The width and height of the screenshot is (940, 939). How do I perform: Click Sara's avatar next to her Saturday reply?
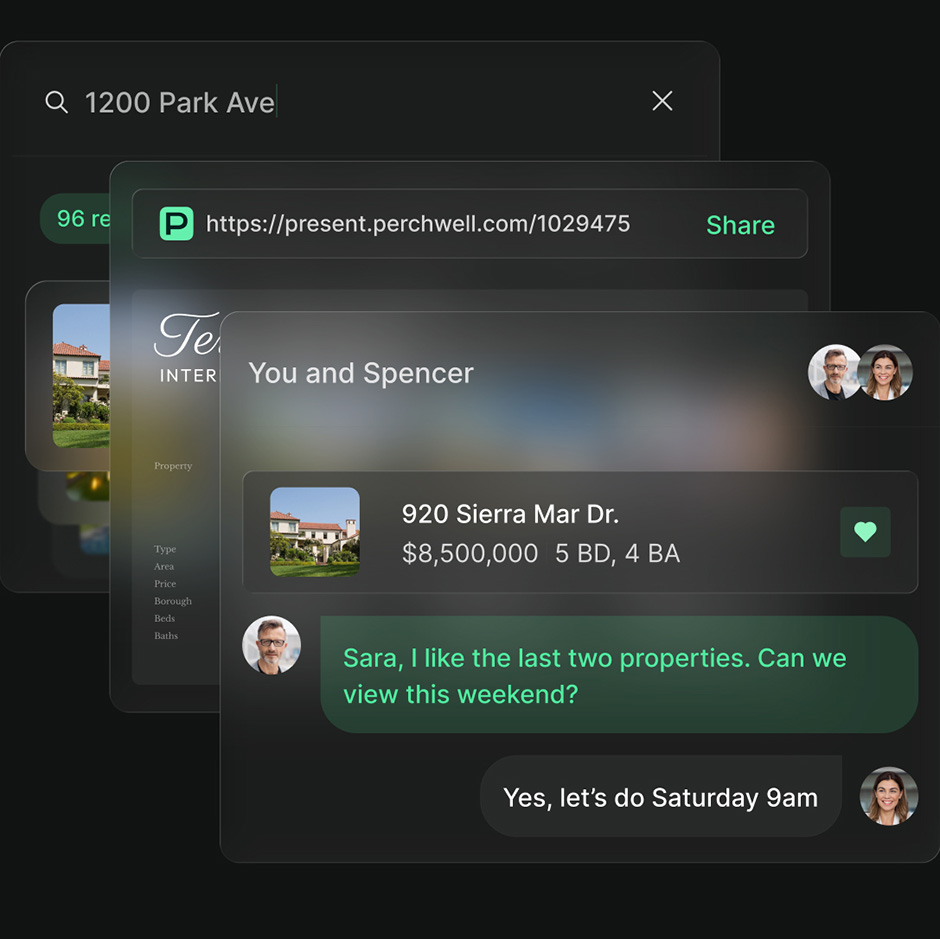(x=888, y=796)
